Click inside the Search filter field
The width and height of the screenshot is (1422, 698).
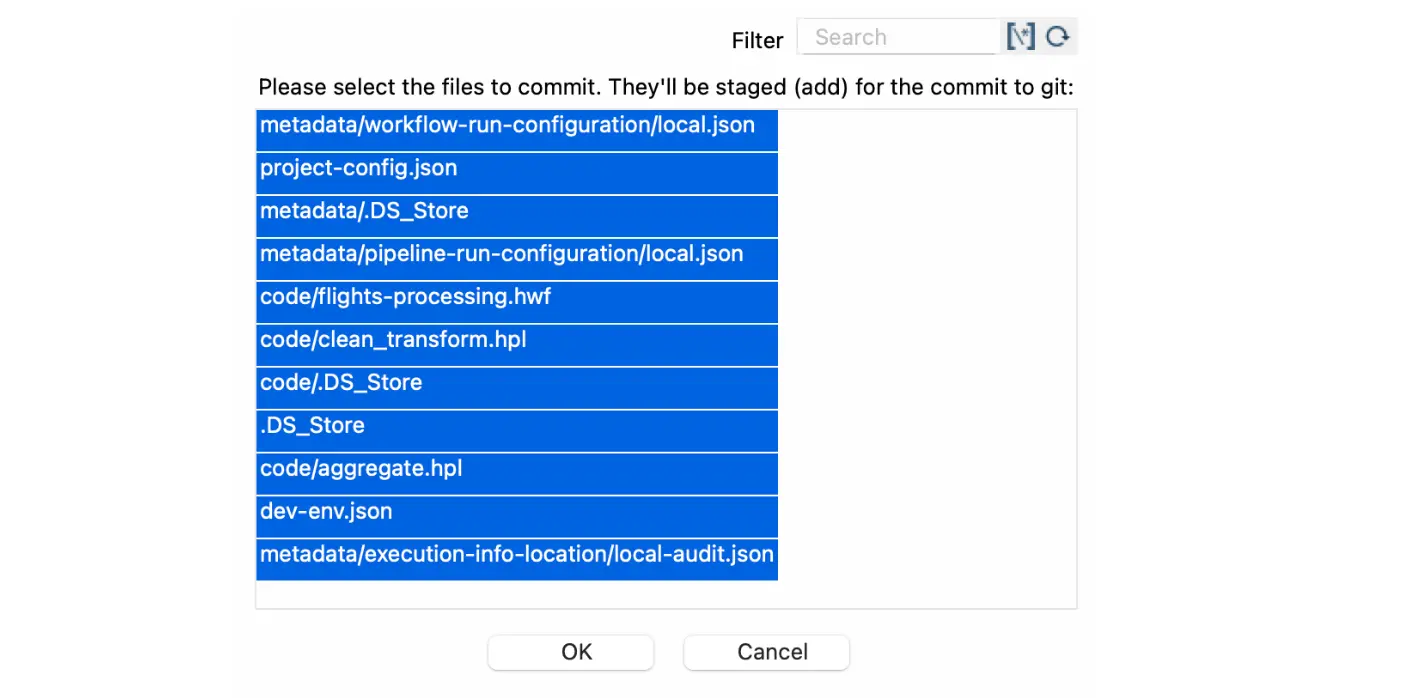click(x=897, y=36)
